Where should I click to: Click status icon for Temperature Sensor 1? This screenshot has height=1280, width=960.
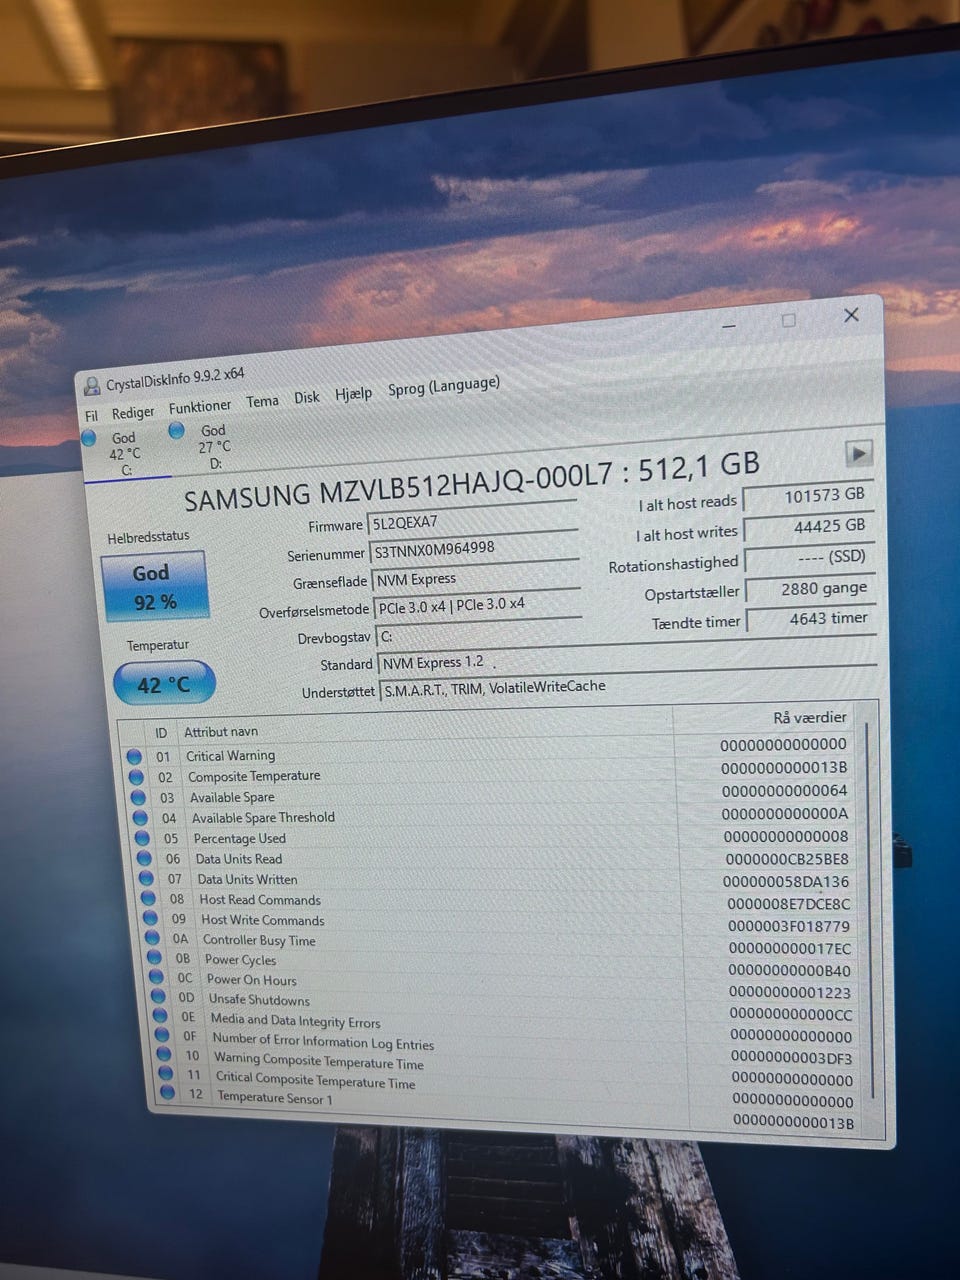click(168, 1093)
